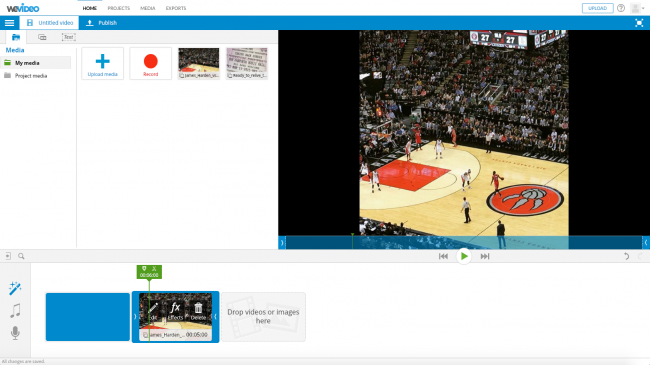Open the EXPORTS menu item

tap(176, 8)
